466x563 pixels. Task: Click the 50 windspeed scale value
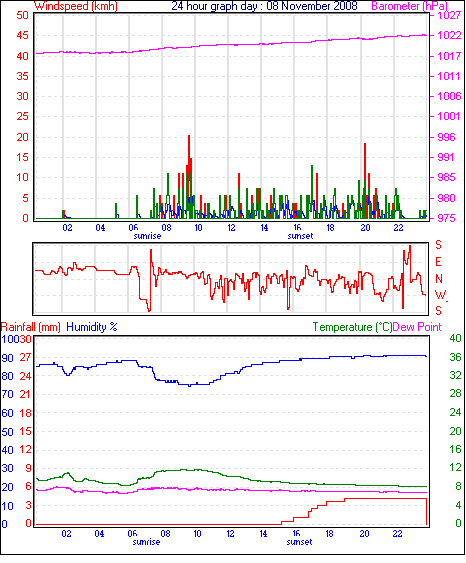pos(22,15)
